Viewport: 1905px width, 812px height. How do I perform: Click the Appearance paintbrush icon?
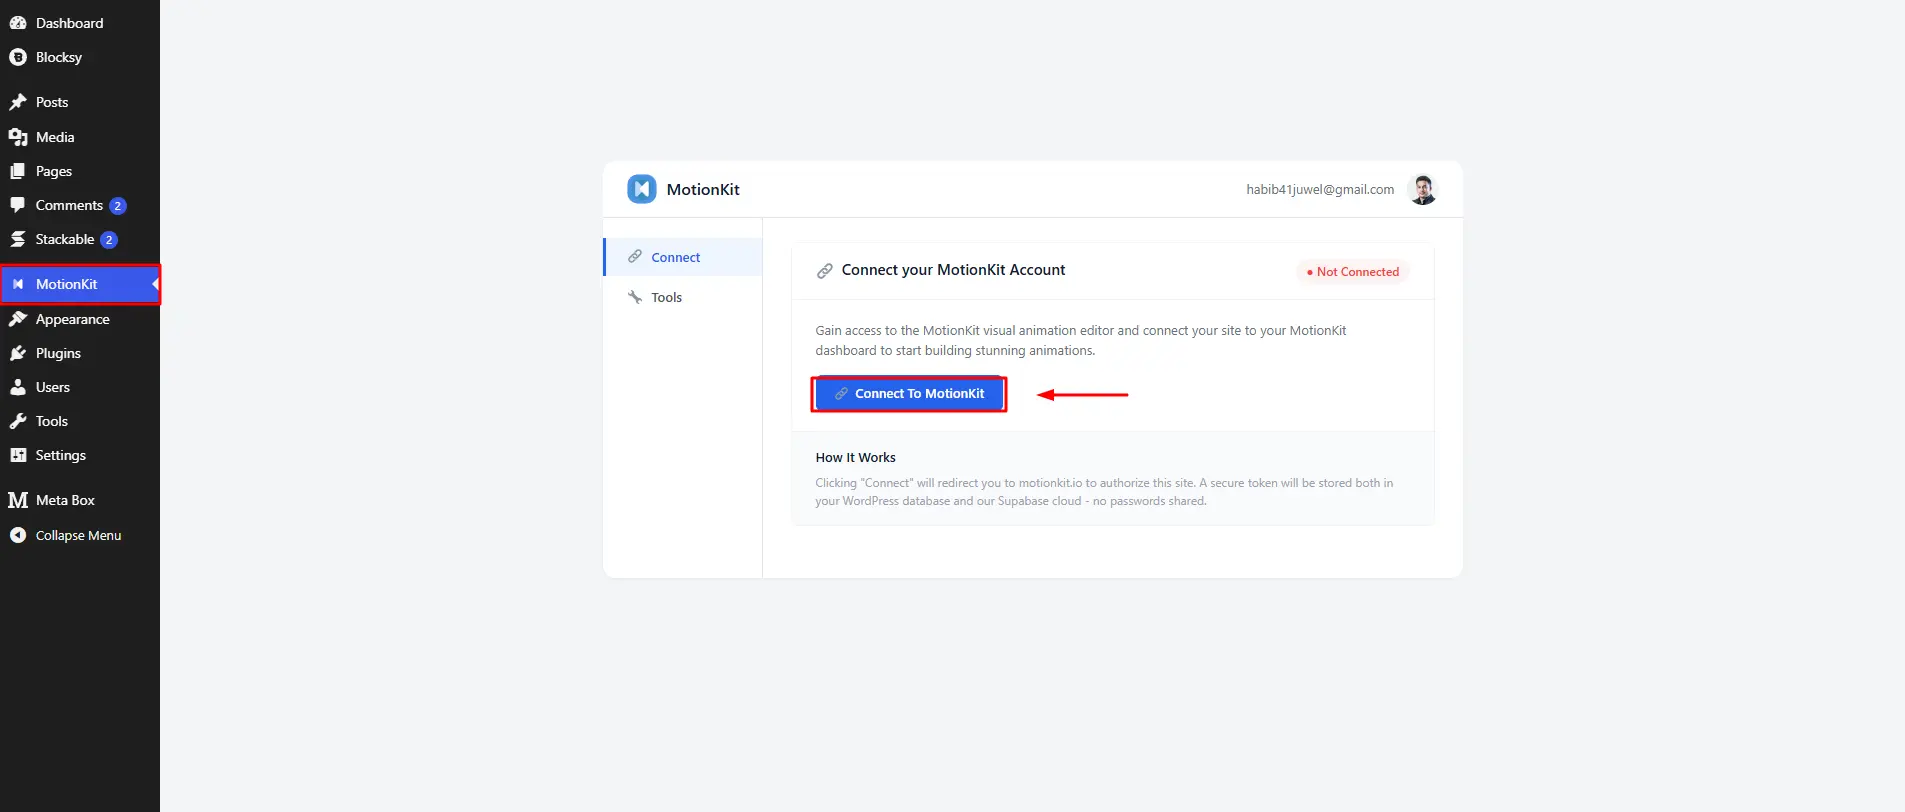coord(18,319)
